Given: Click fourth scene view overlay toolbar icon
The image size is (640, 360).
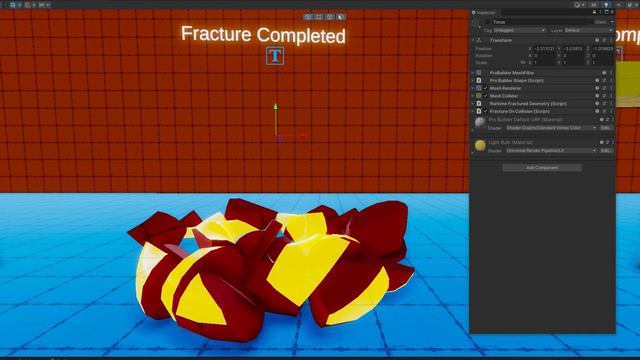Looking at the screenshot, I should click(340, 17).
